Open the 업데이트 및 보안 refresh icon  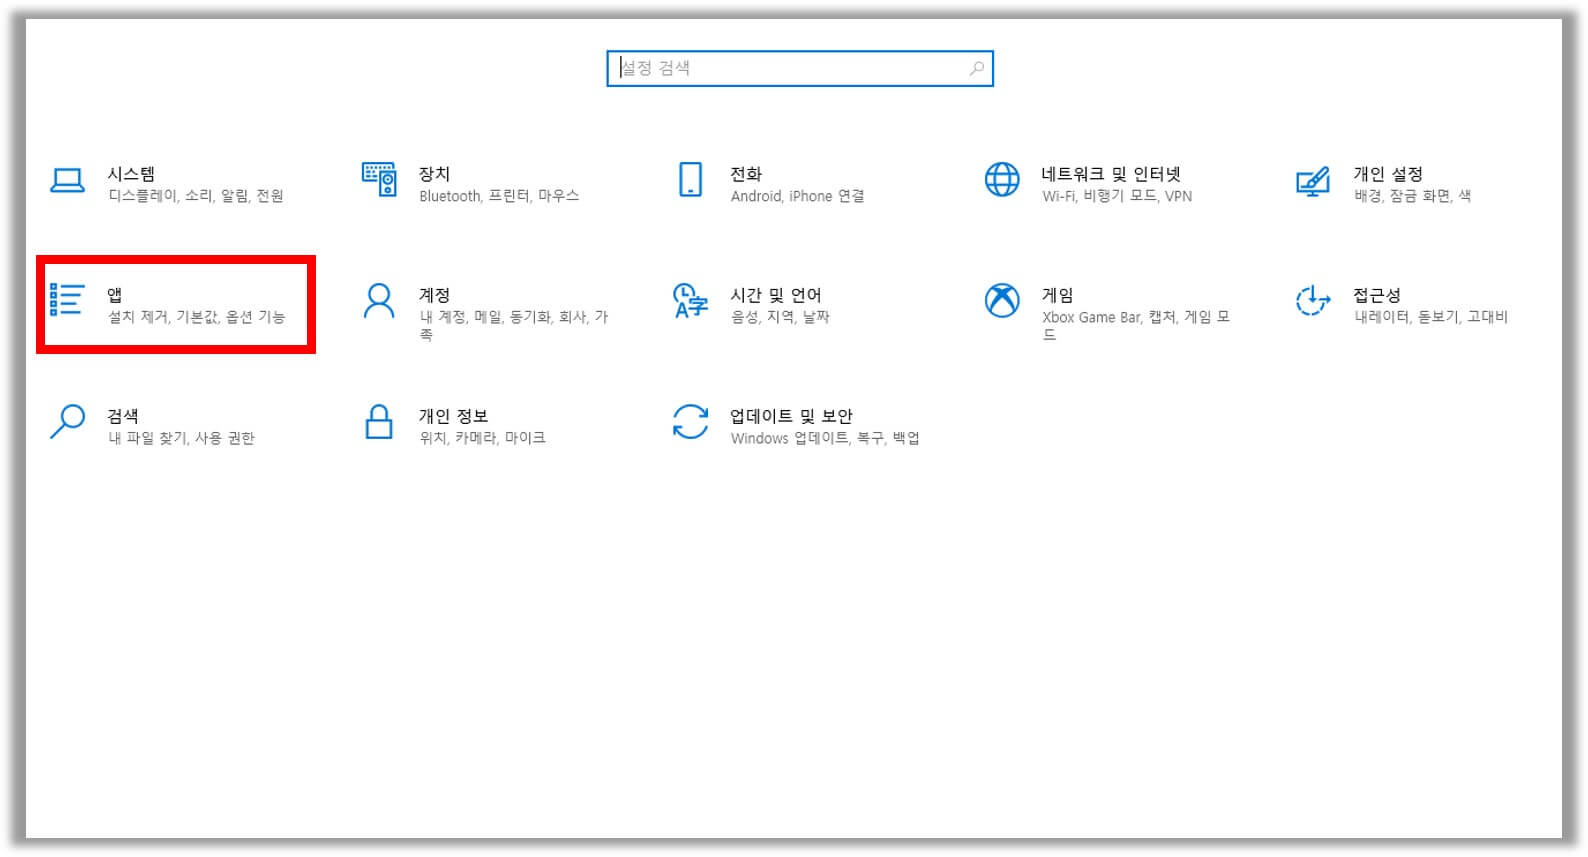pyautogui.click(x=690, y=422)
